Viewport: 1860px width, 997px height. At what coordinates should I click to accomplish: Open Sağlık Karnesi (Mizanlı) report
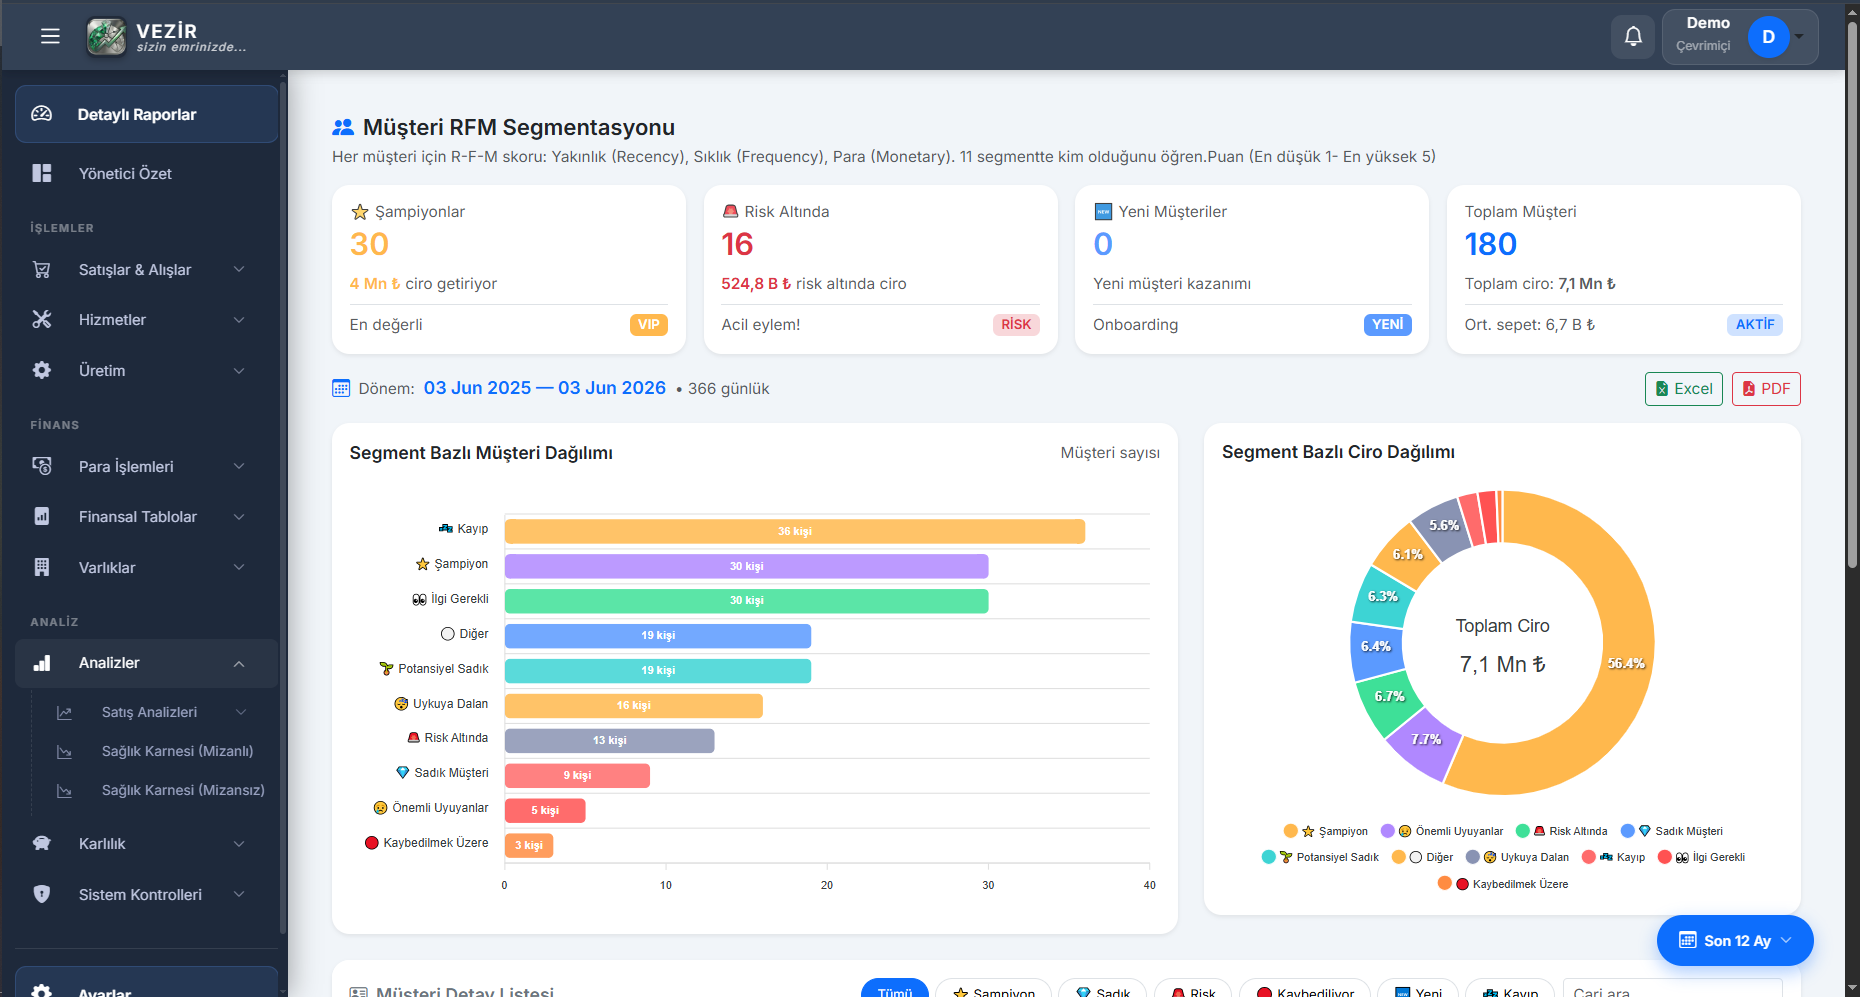click(177, 751)
